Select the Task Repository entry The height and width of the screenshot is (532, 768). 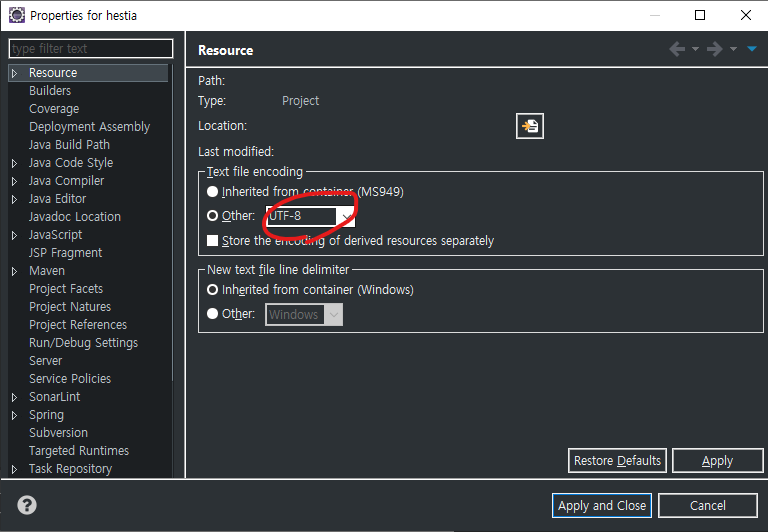click(x=70, y=469)
